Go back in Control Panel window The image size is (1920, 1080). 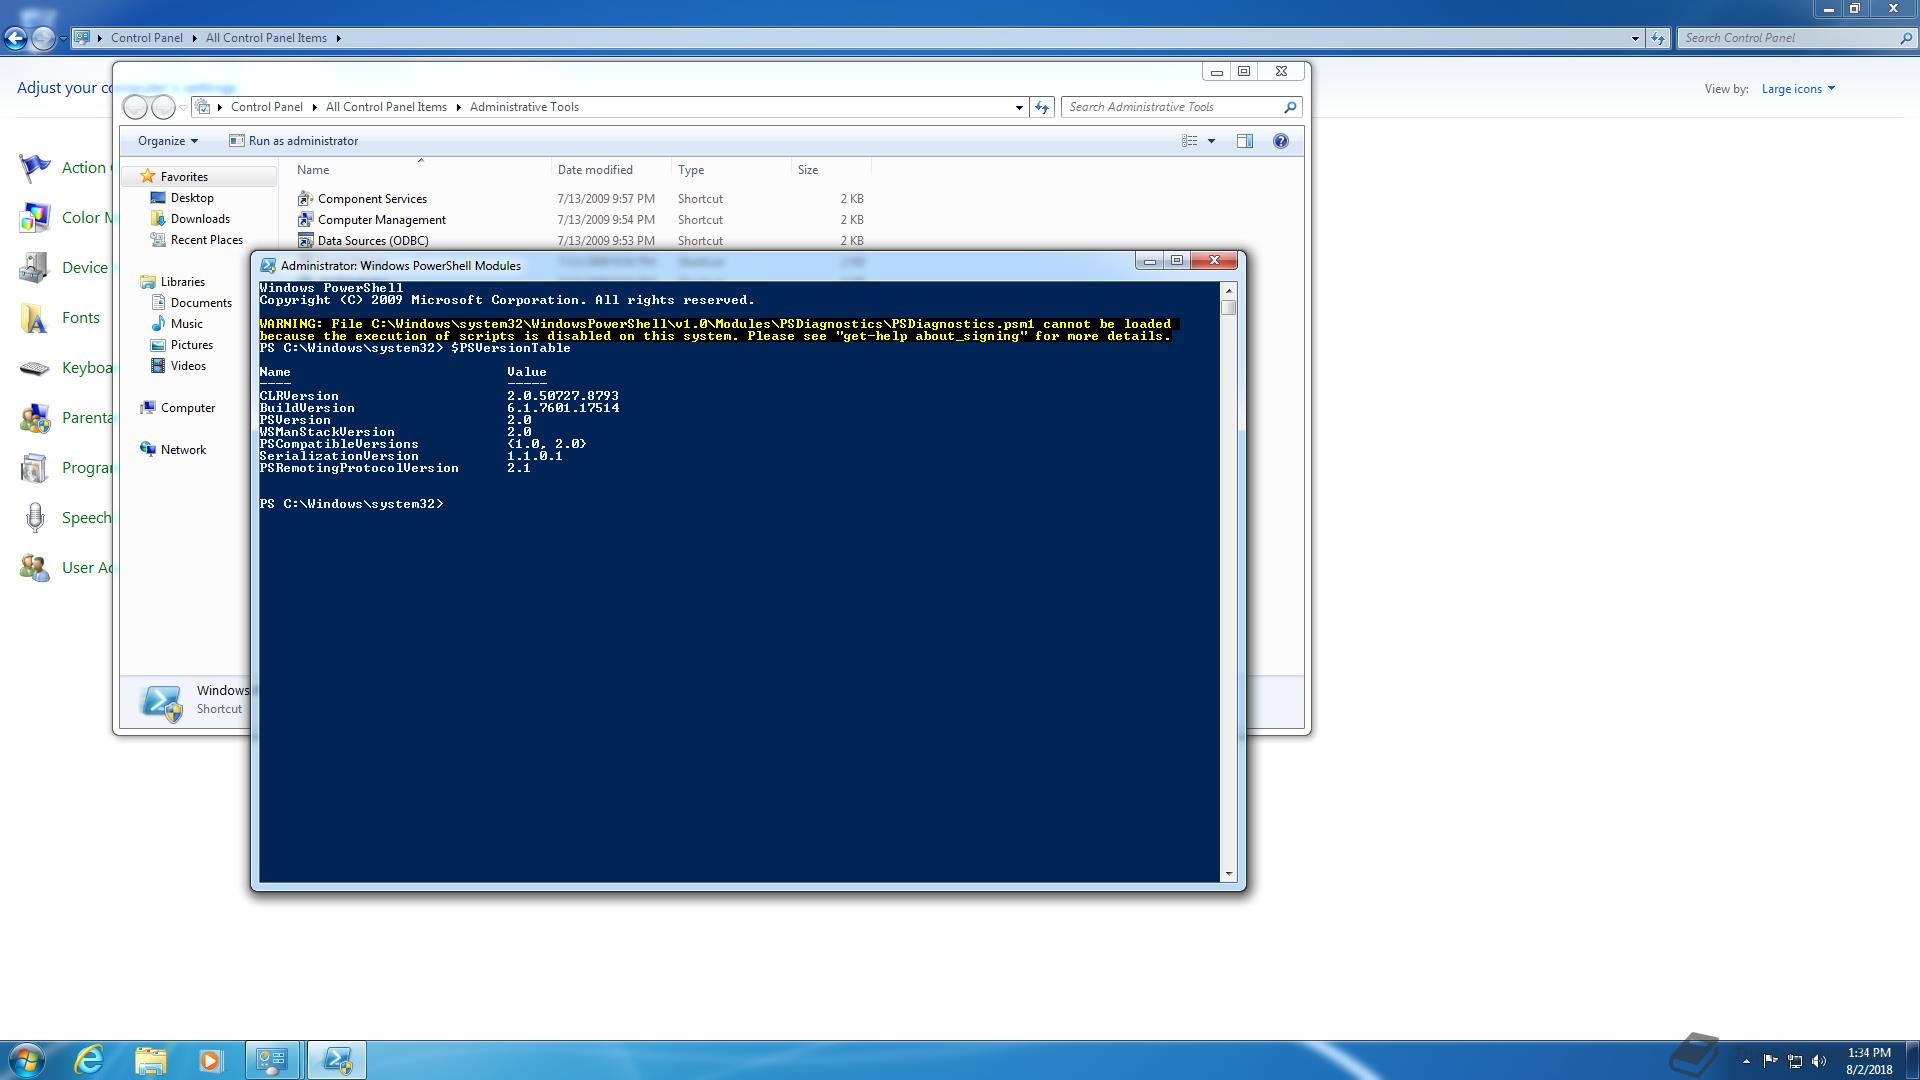[x=15, y=38]
